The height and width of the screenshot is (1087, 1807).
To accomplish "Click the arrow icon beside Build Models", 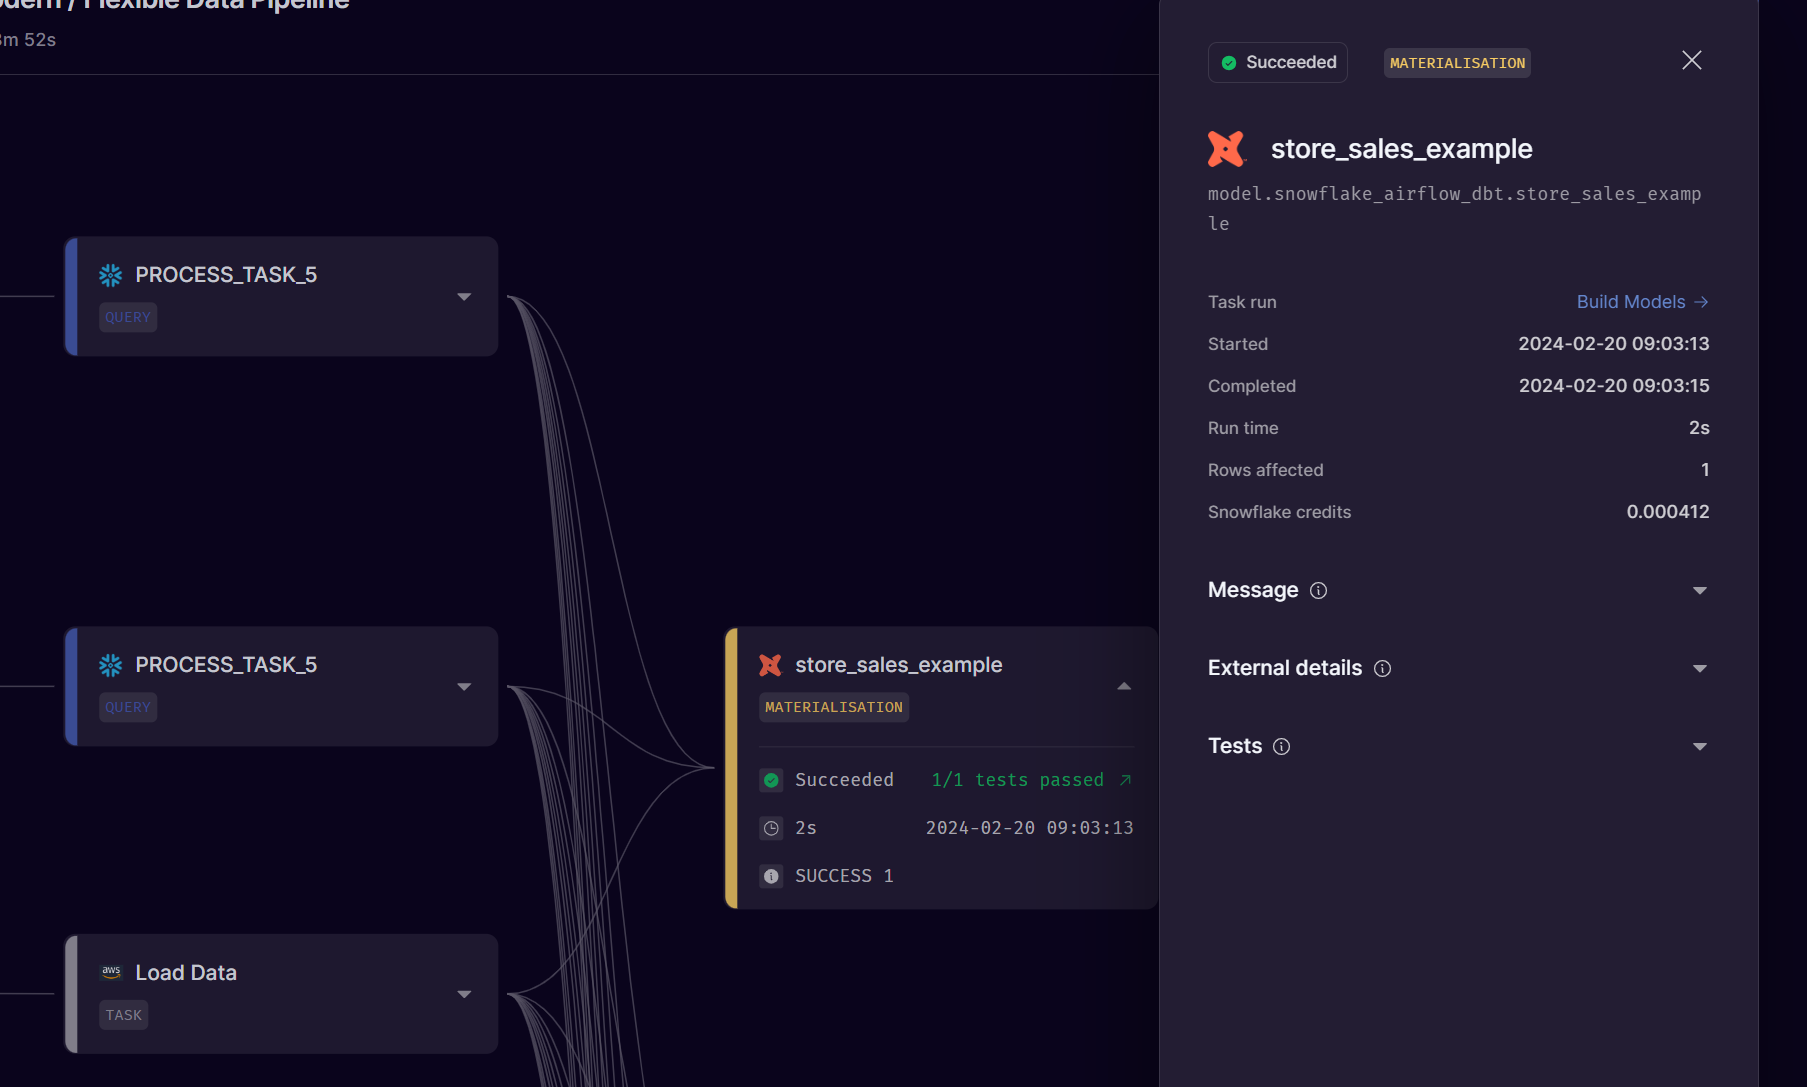I will pos(1701,302).
